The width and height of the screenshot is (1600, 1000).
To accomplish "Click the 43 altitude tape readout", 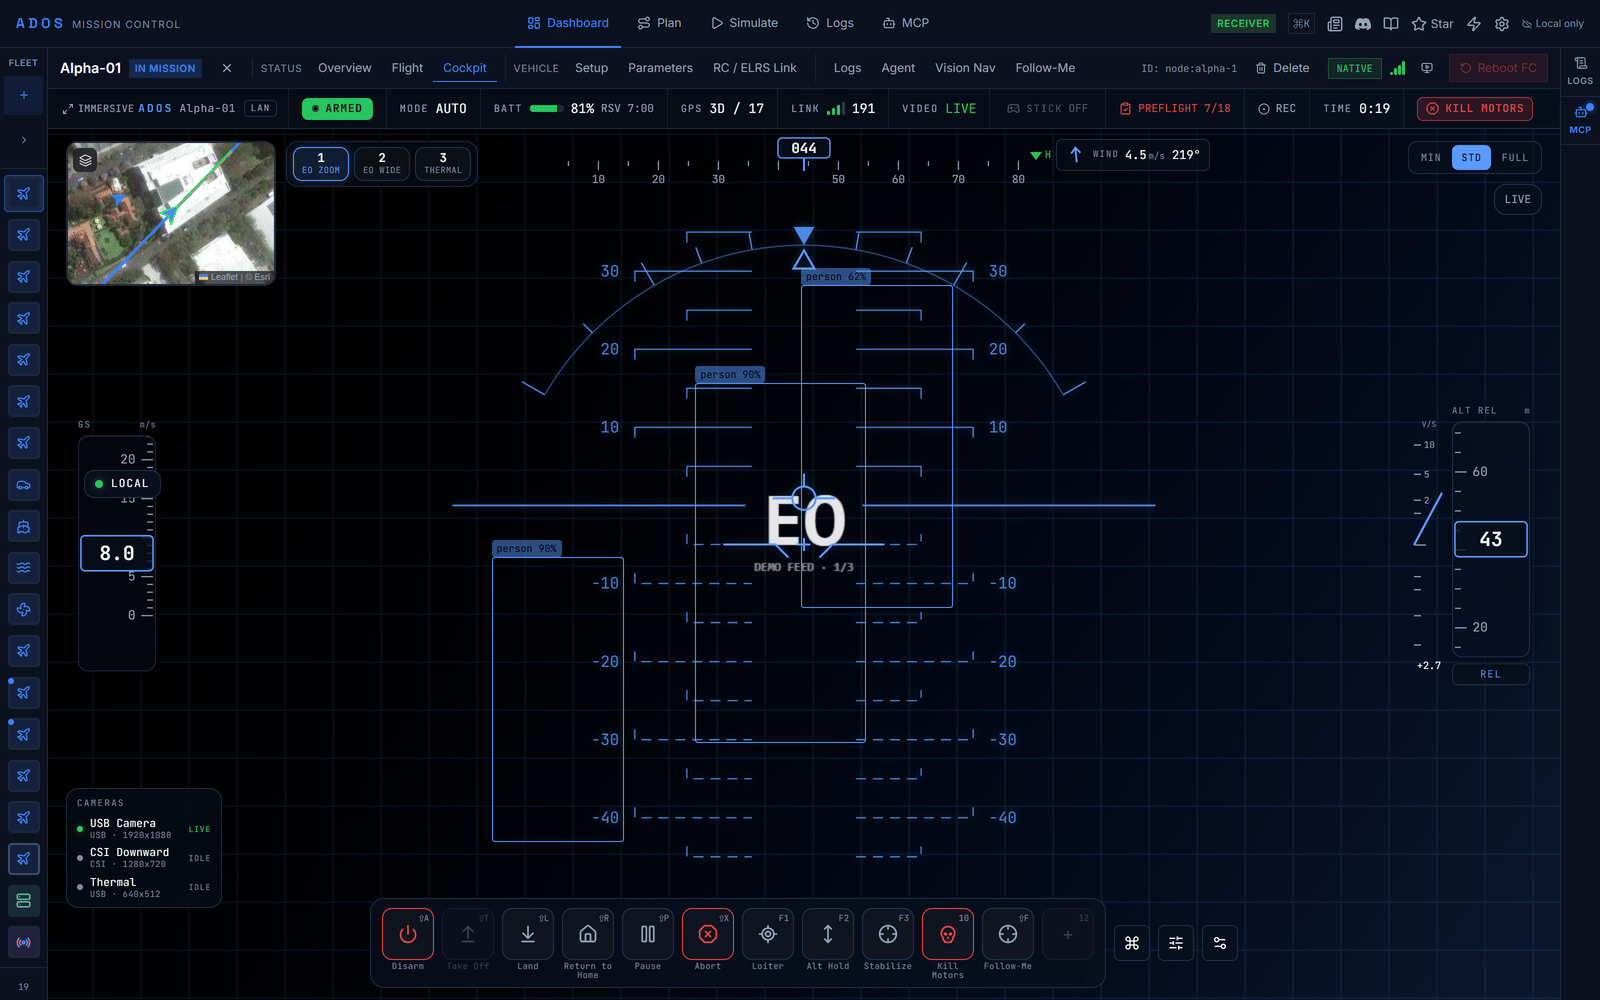I will 1490,539.
